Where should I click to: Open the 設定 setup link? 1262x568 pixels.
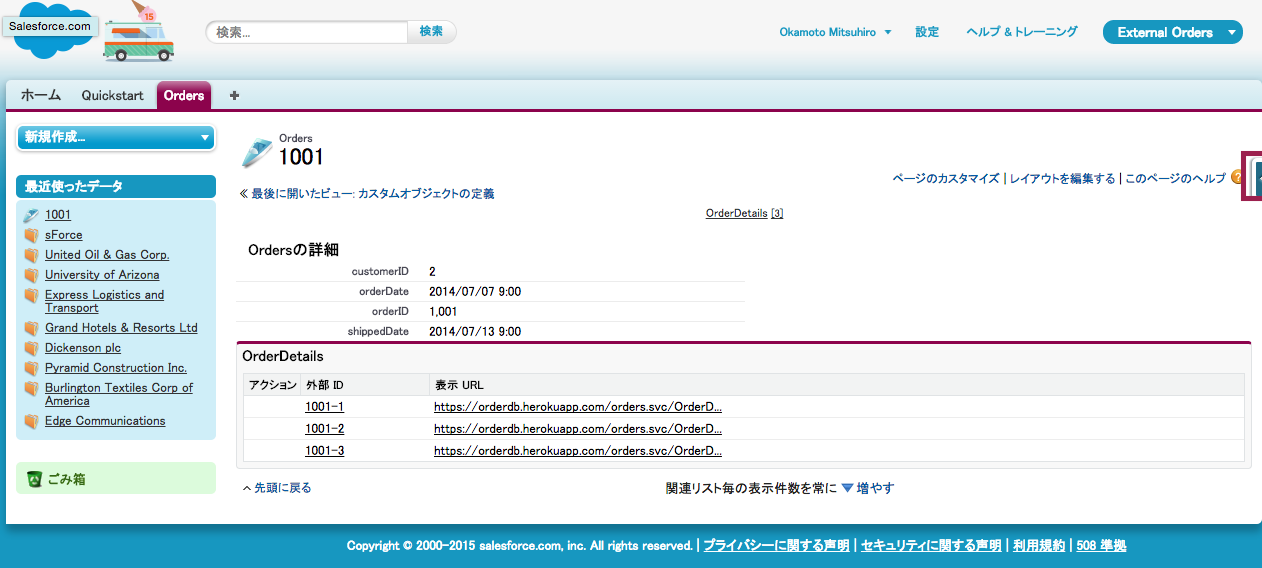(x=927, y=32)
